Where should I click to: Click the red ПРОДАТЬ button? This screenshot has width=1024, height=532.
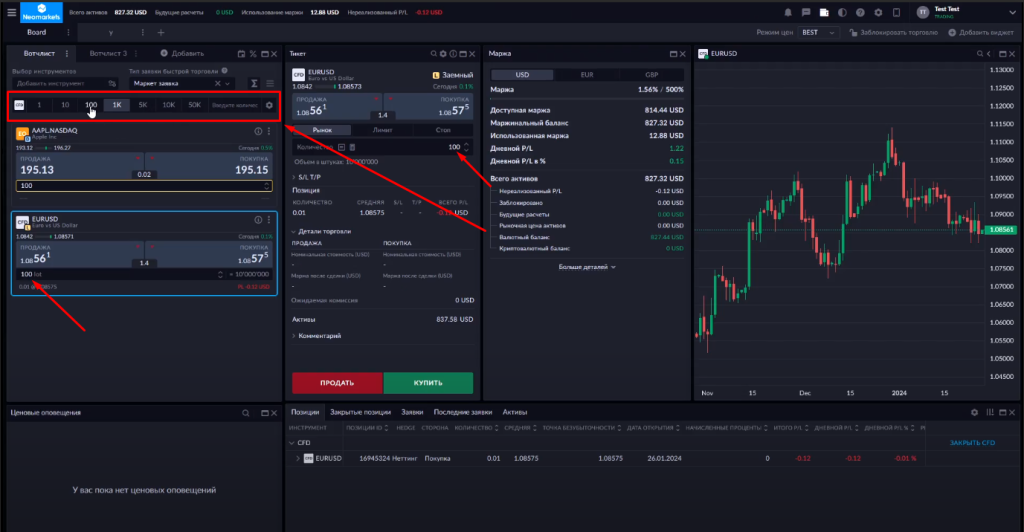pyautogui.click(x=337, y=383)
